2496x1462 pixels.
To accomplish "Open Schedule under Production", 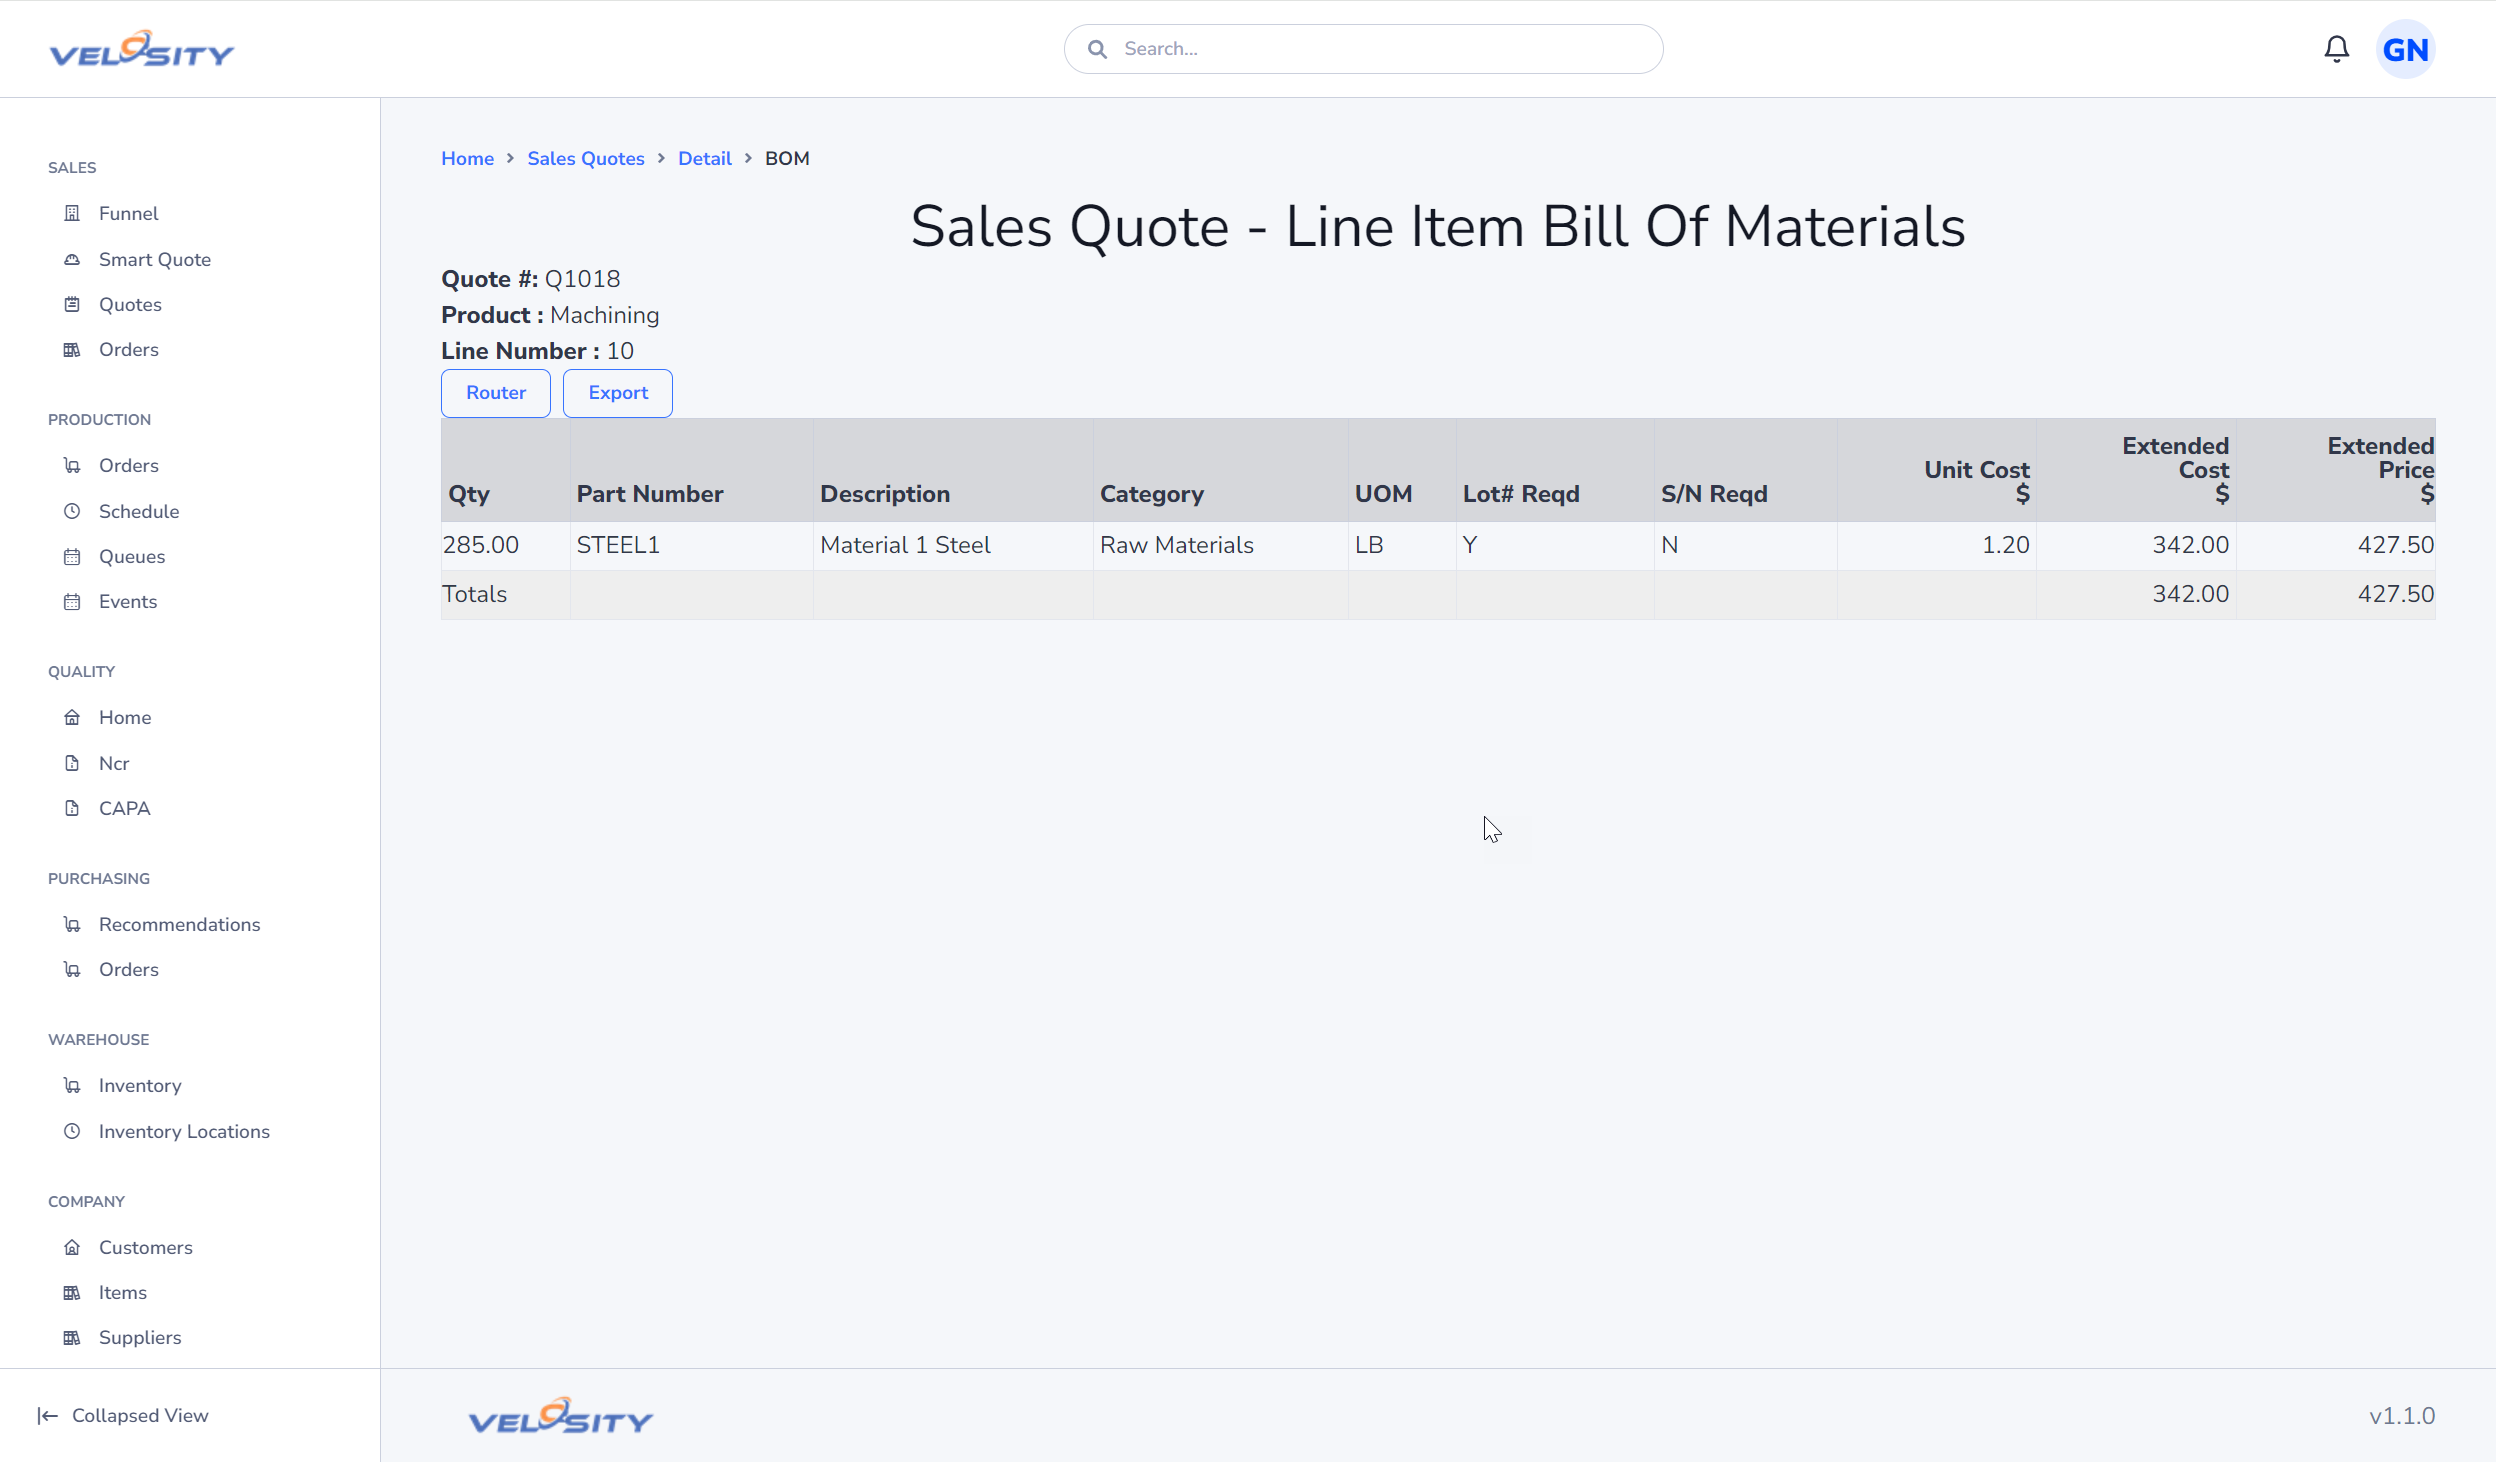I will coord(139,511).
